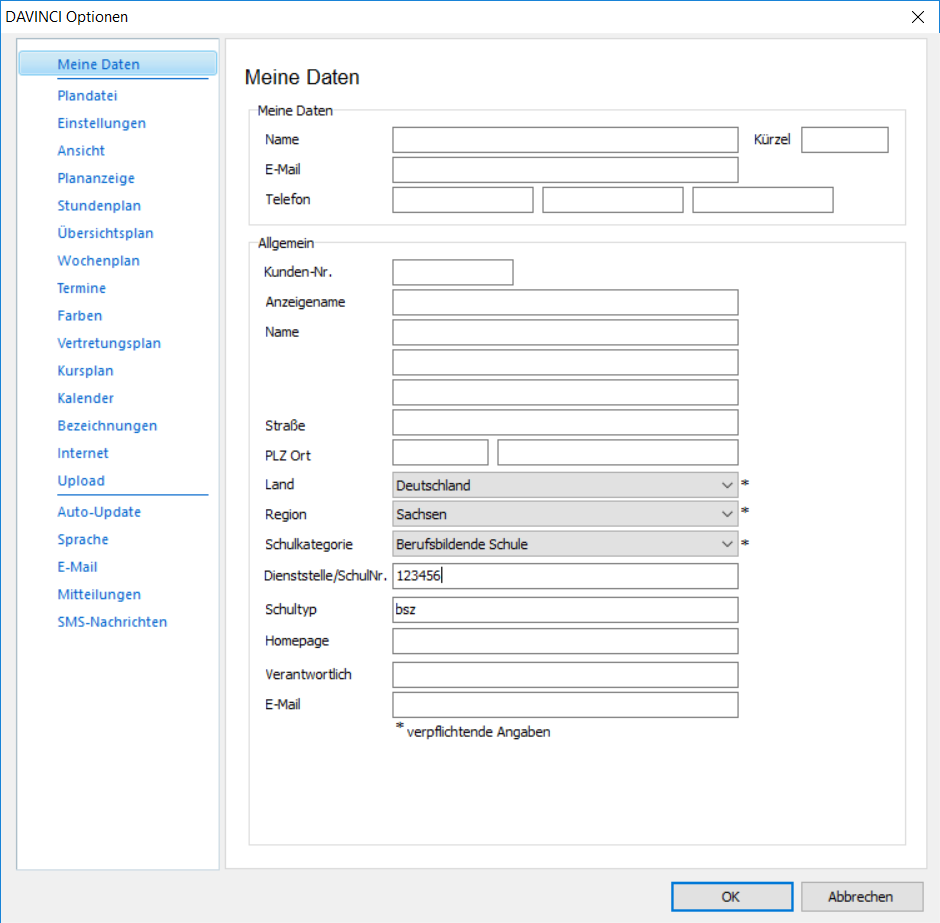Cancel the dialog via Abbrechen
Screen dimensions: 940x923
click(861, 896)
